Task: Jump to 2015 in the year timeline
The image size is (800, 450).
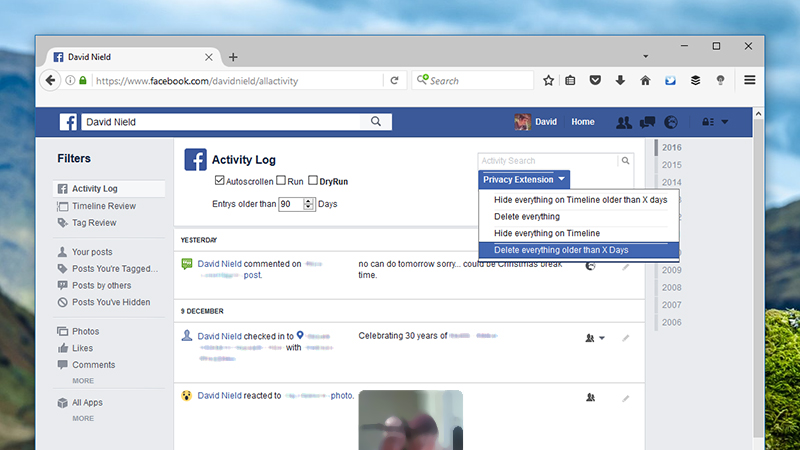Action: pos(671,165)
